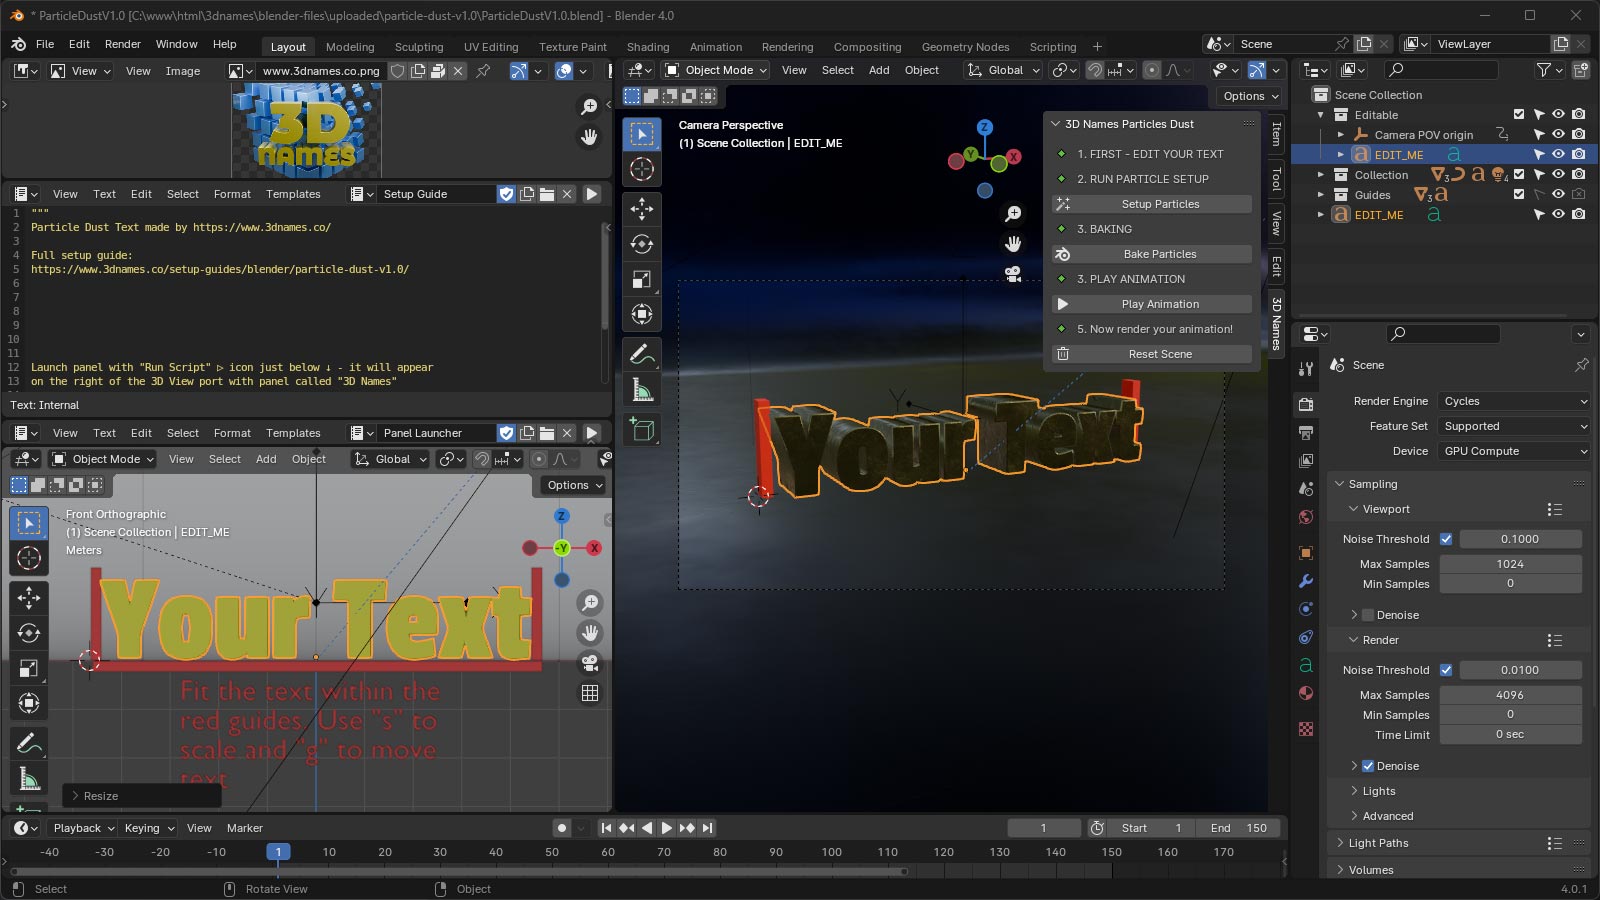The width and height of the screenshot is (1600, 900).
Task: Enable the snapping magnet icon in the viewport header
Action: pos(1094,70)
